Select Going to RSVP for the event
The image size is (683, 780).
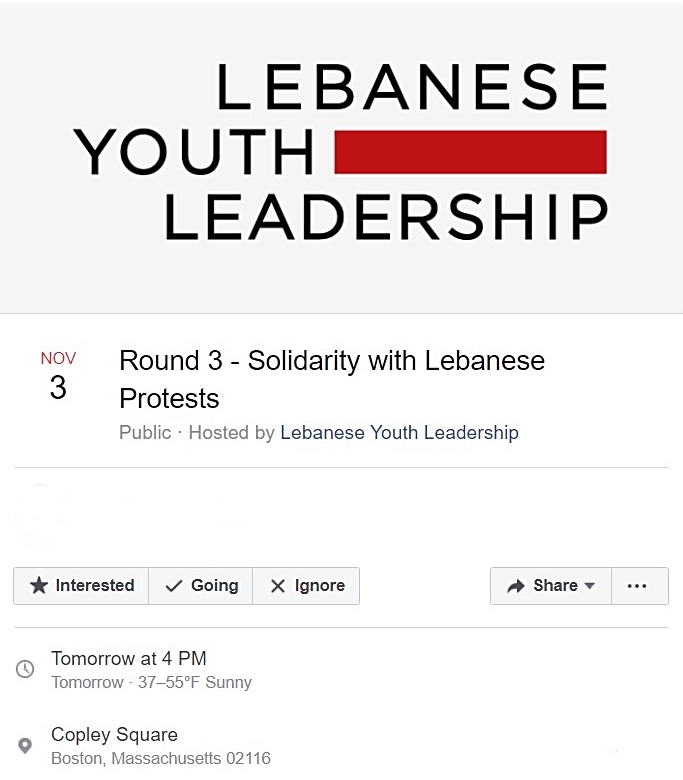201,586
